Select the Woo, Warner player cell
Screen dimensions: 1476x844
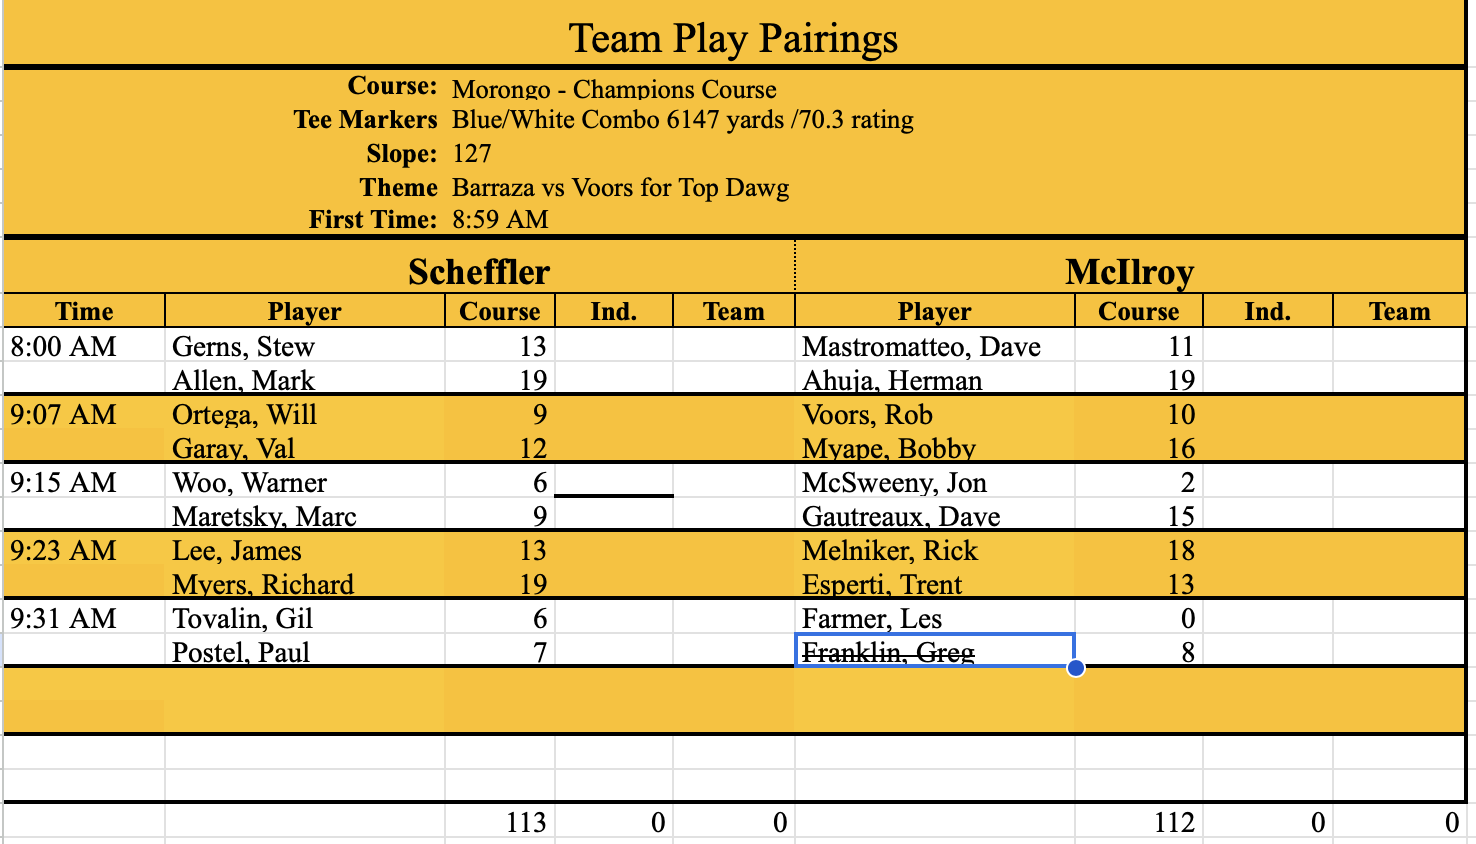tap(250, 483)
